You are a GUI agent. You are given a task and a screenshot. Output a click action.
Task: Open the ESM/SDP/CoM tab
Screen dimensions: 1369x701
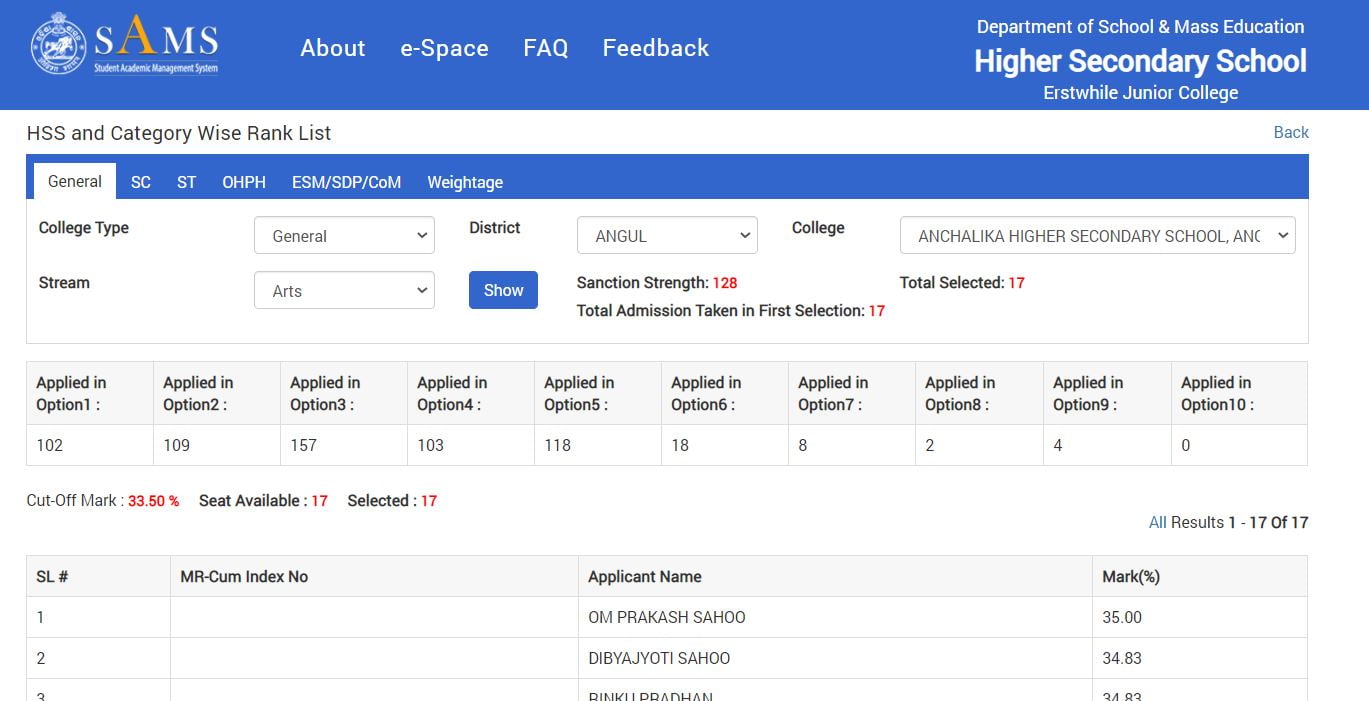346,182
